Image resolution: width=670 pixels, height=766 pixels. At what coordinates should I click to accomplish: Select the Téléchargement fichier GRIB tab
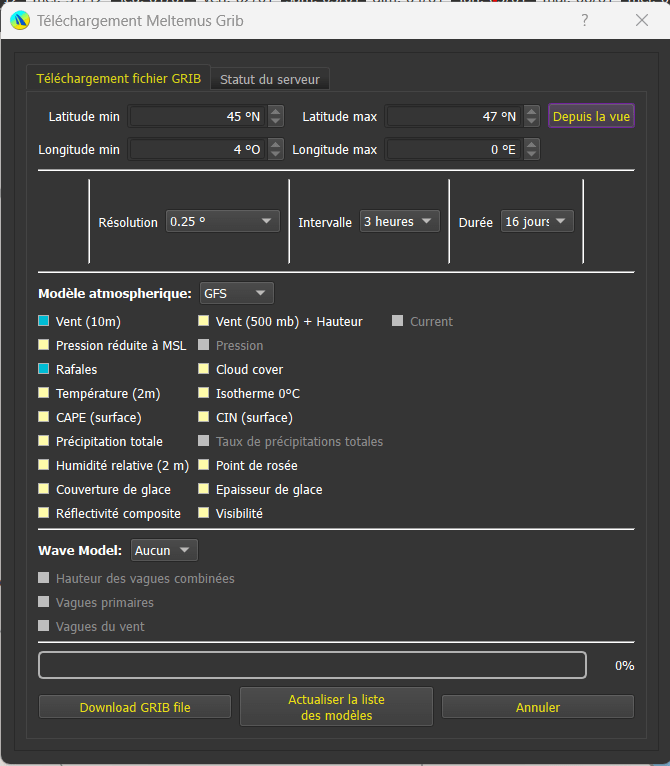[119, 79]
